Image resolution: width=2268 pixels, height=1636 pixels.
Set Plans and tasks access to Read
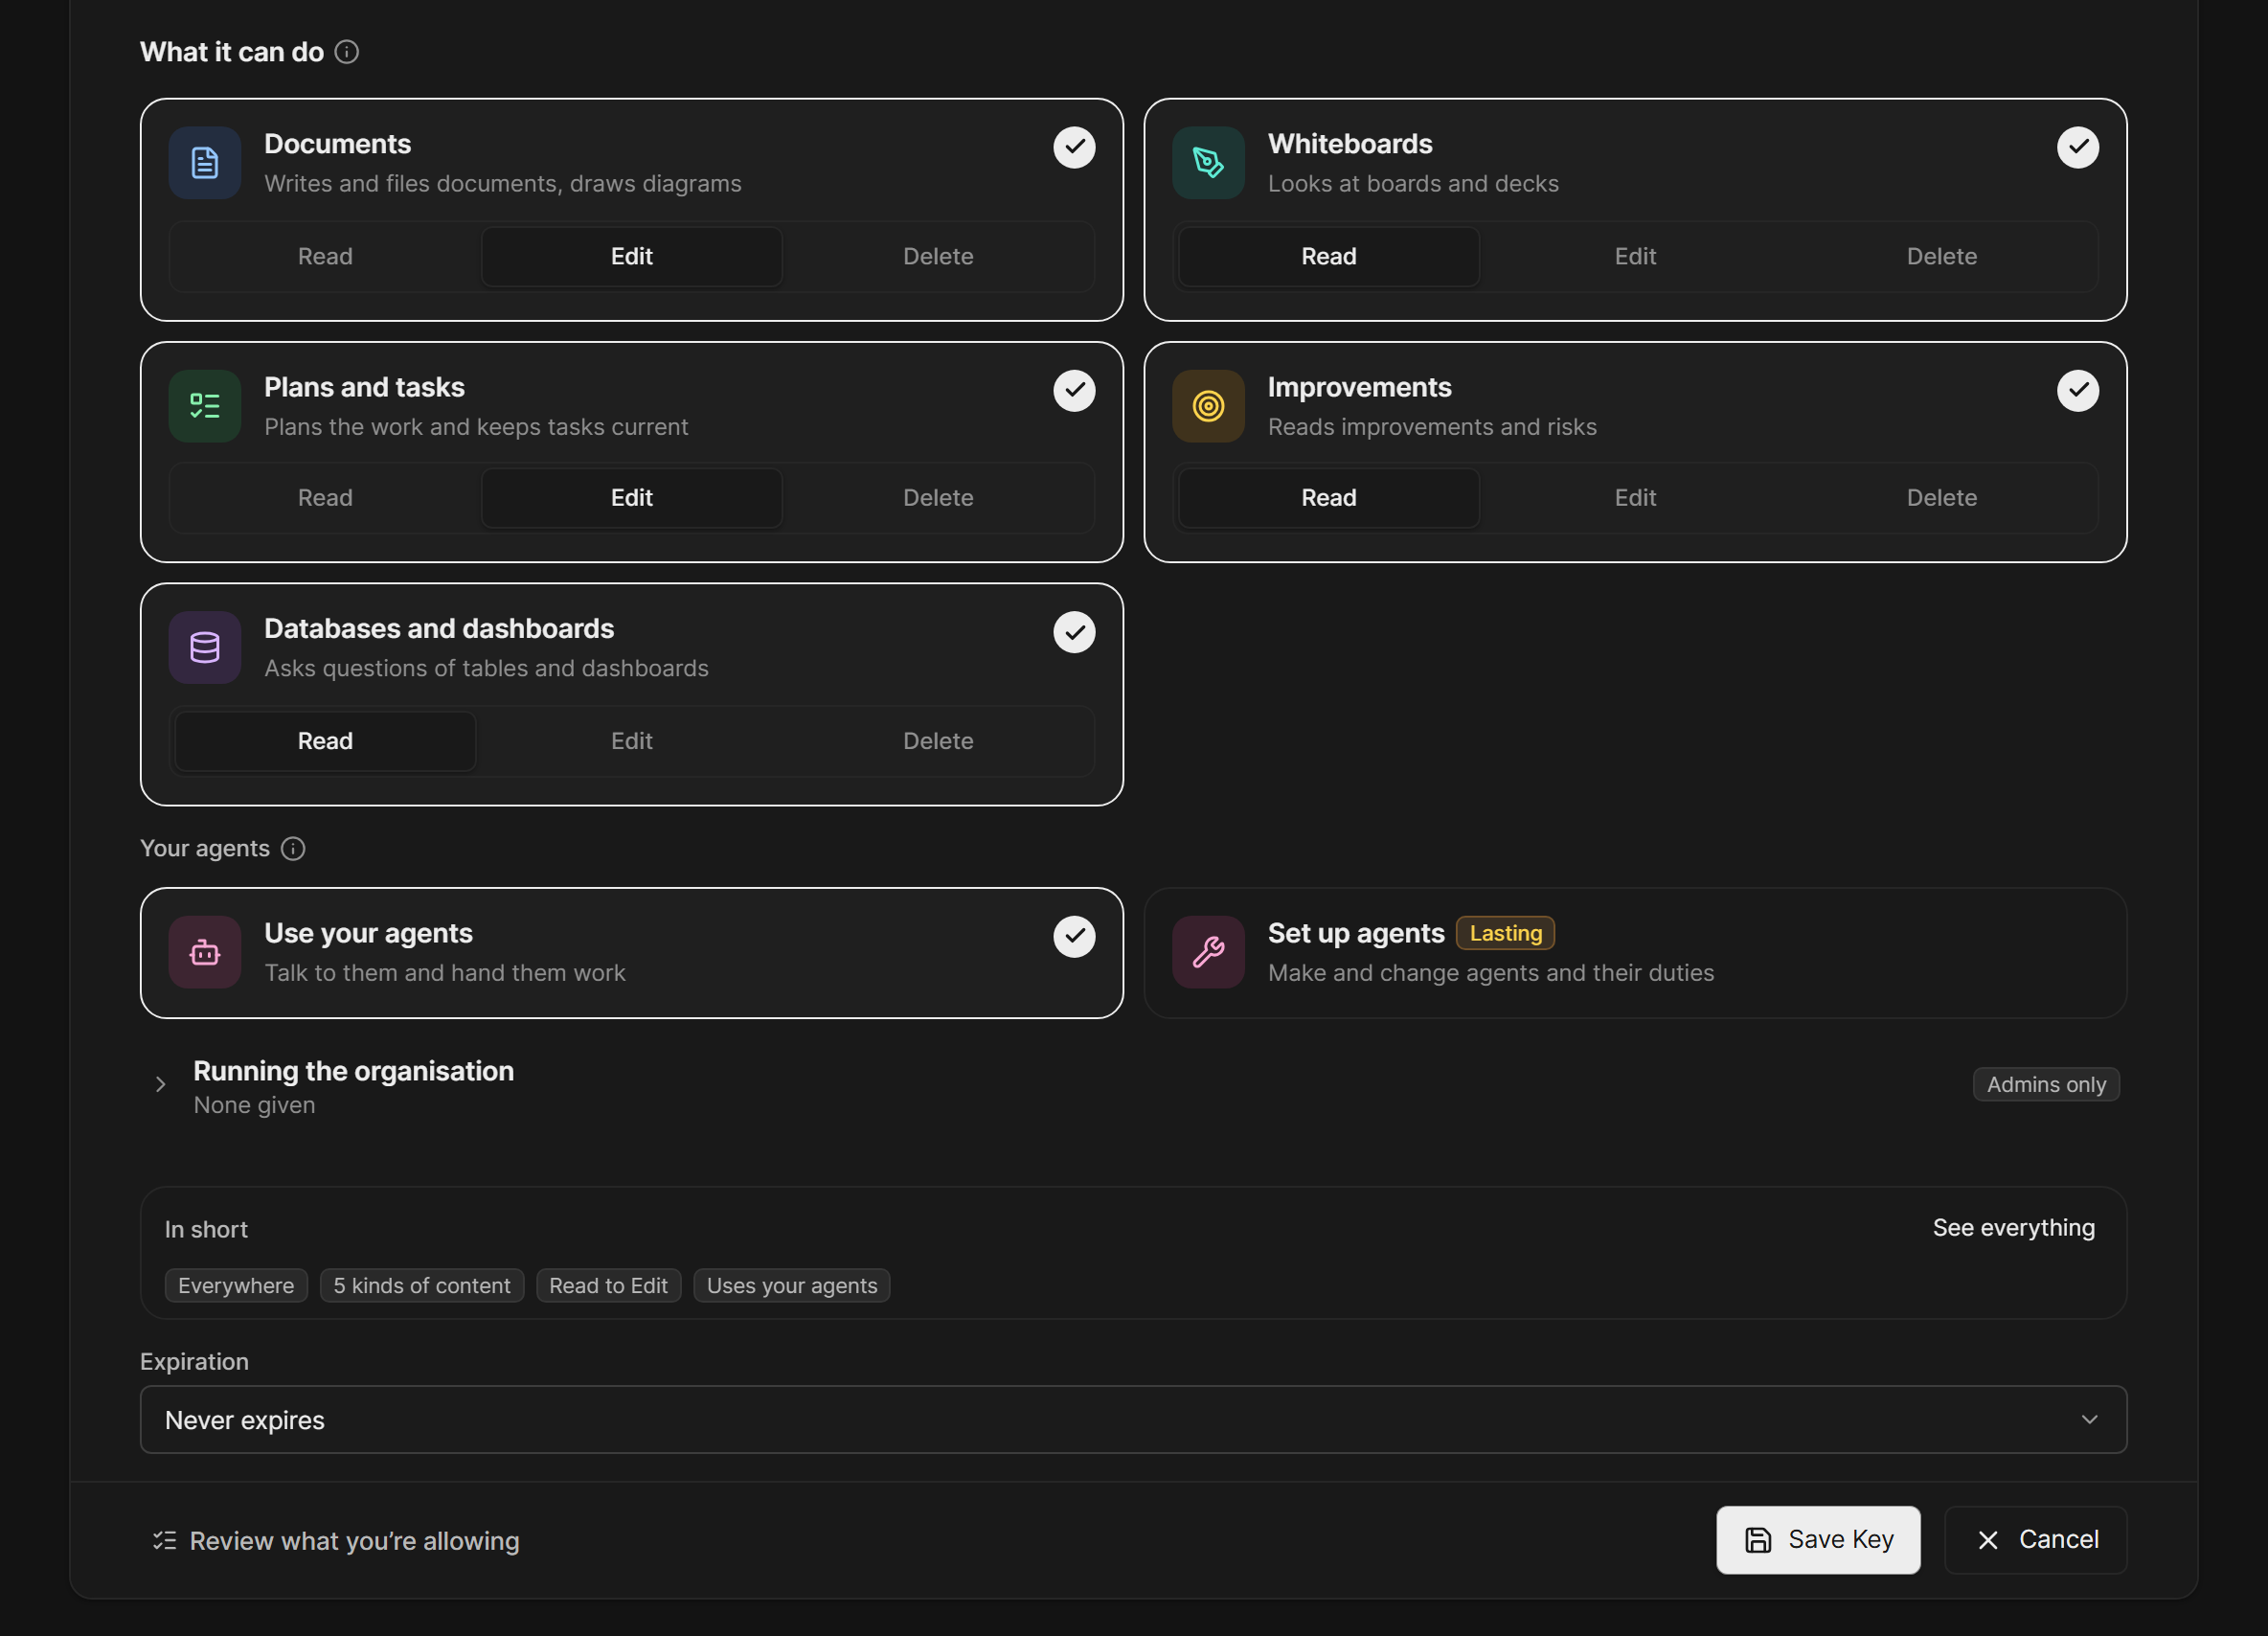pyautogui.click(x=325, y=498)
